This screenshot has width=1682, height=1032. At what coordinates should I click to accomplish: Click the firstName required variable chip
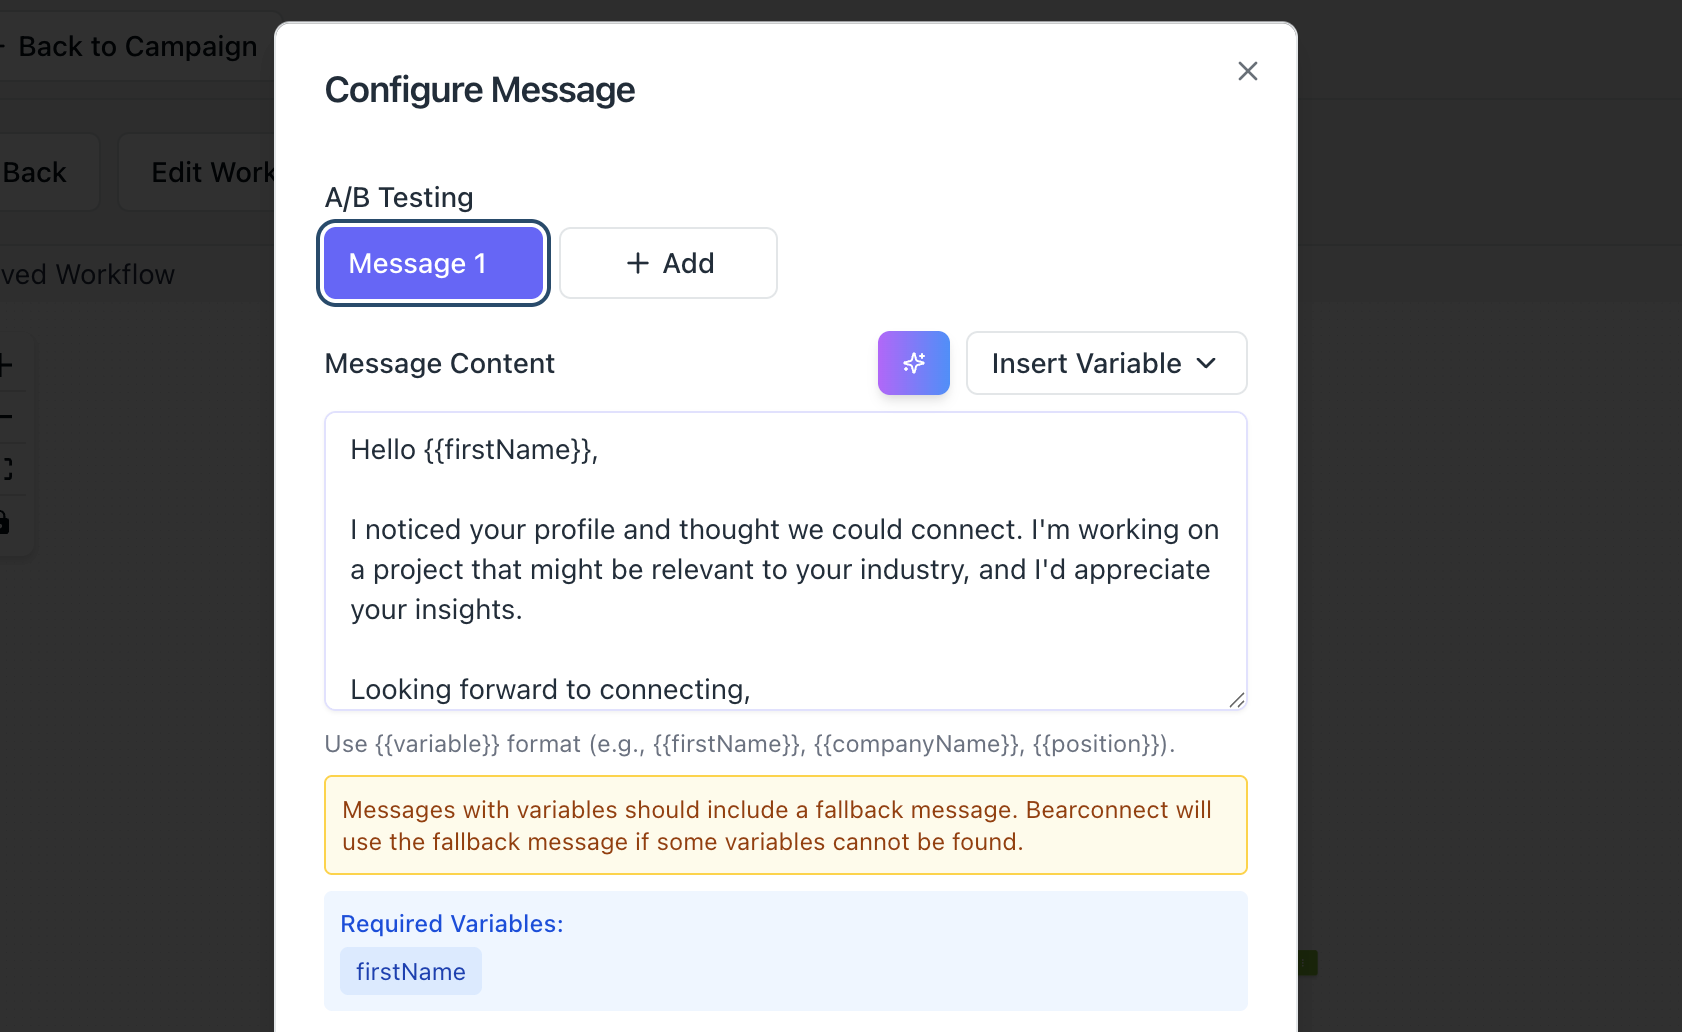coord(410,972)
